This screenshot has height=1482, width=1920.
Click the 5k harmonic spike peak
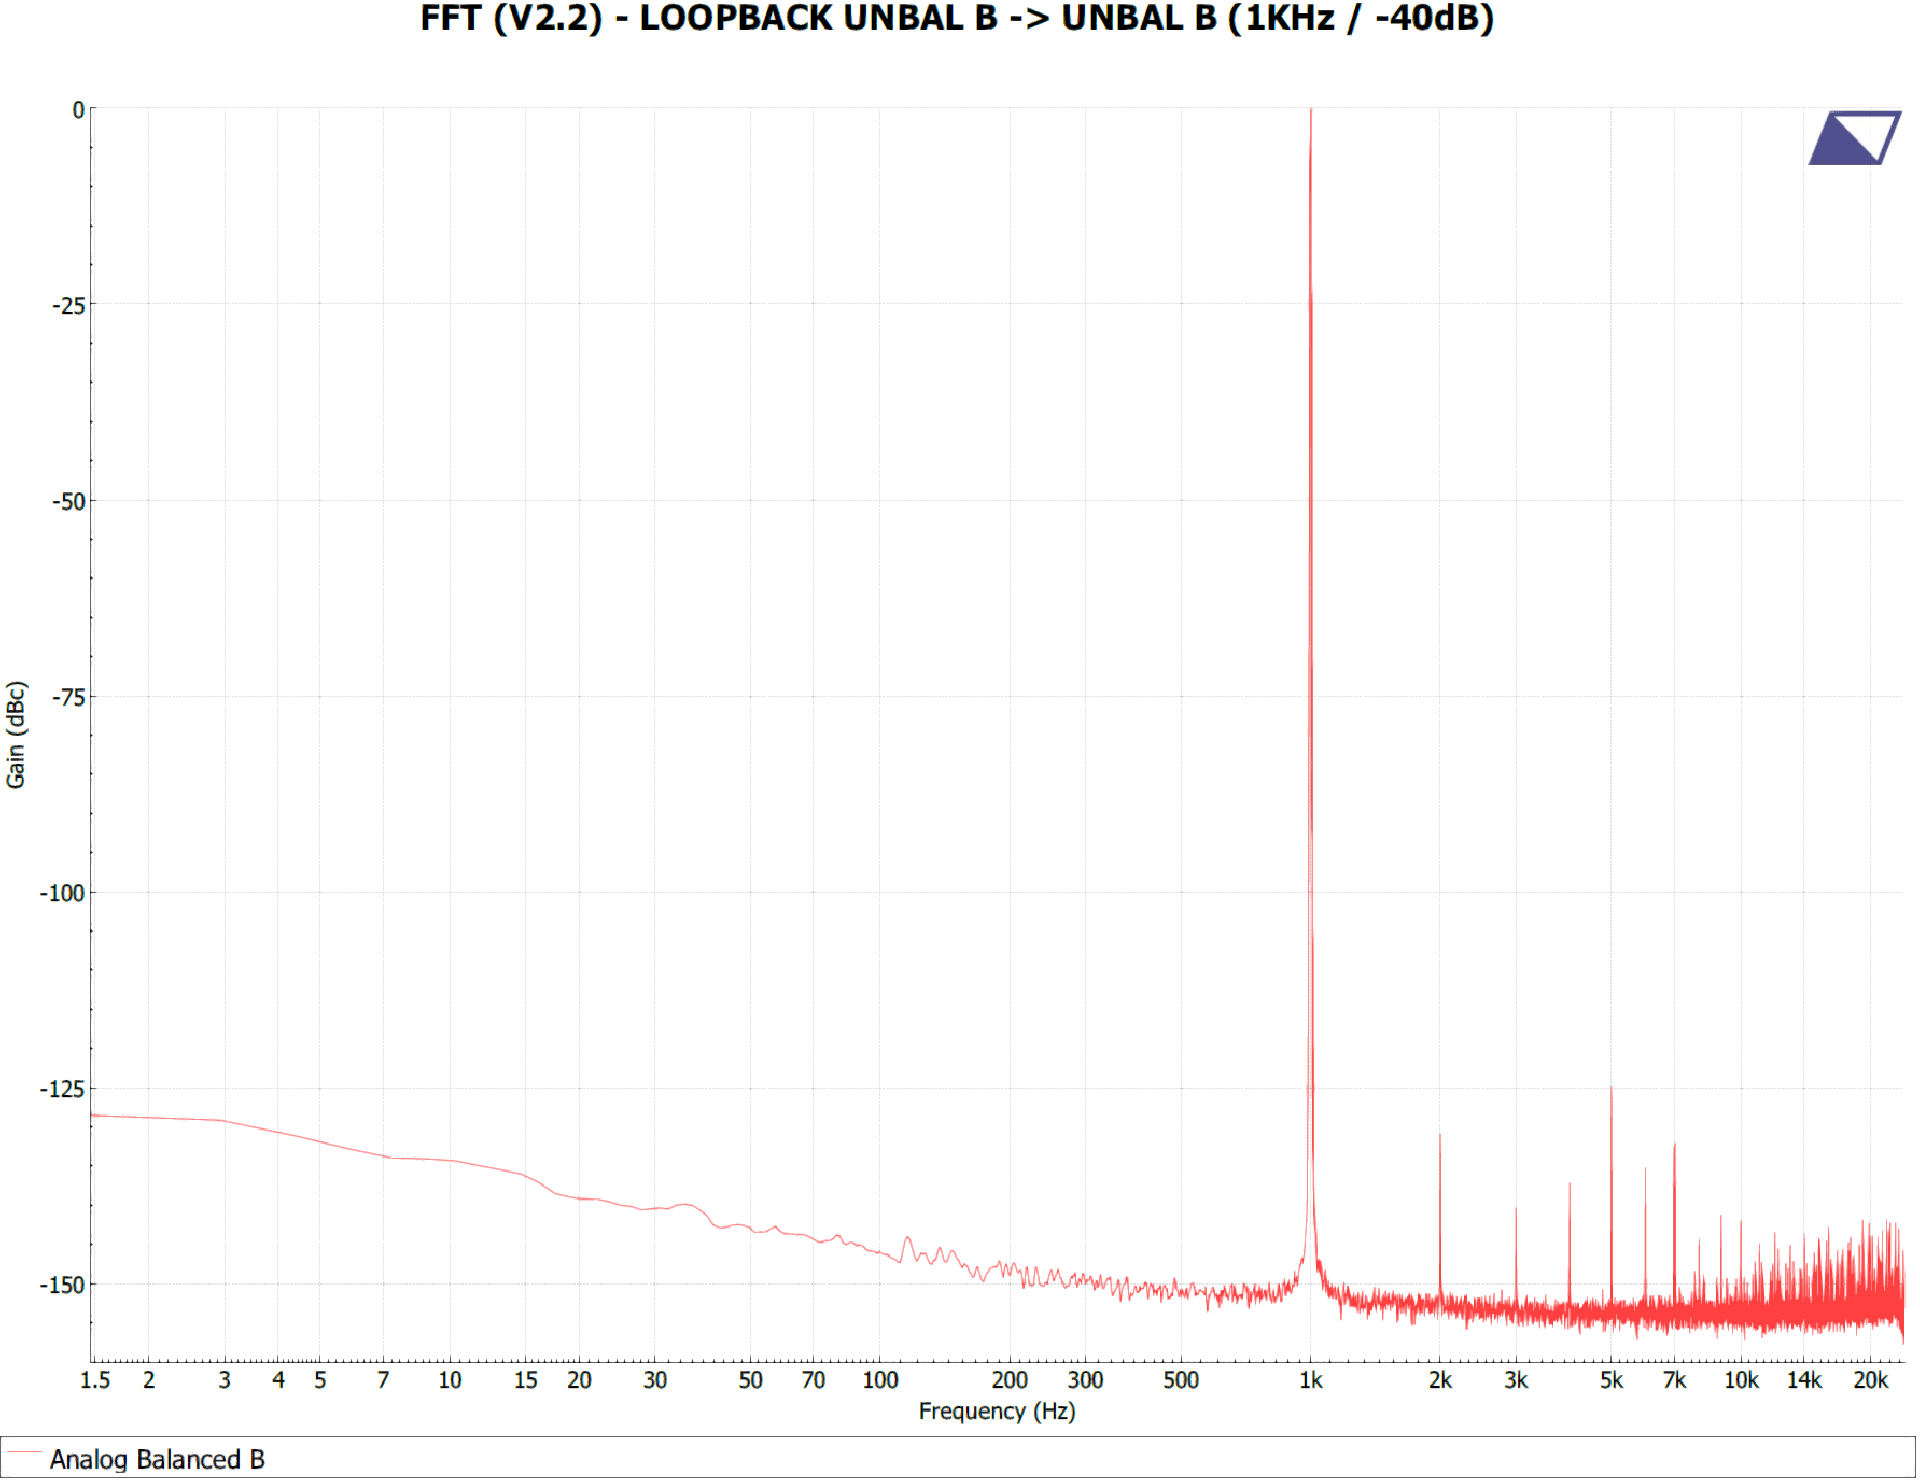click(1611, 1087)
